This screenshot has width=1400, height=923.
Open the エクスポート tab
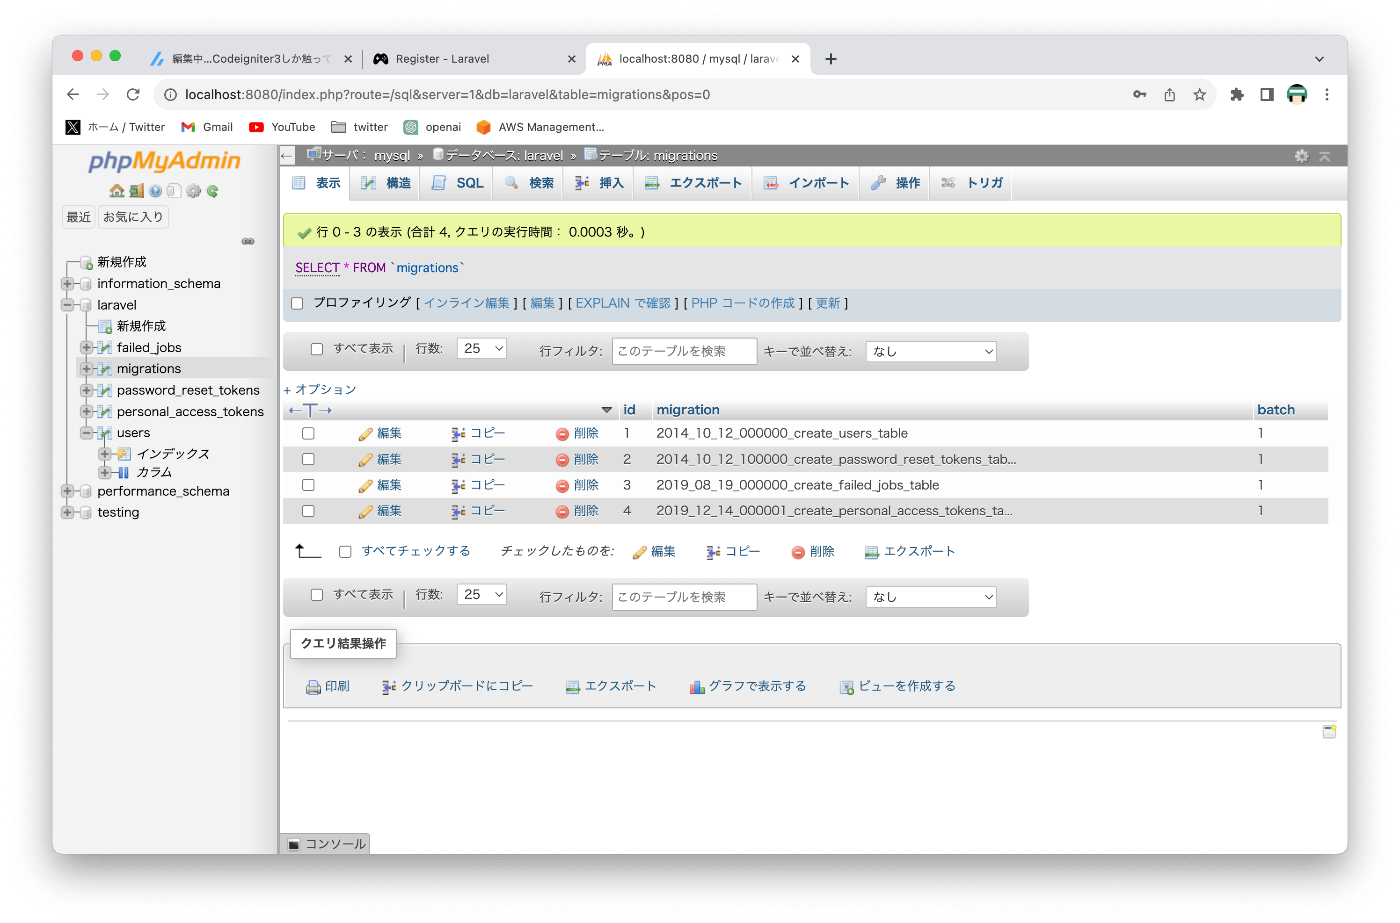[x=693, y=183]
